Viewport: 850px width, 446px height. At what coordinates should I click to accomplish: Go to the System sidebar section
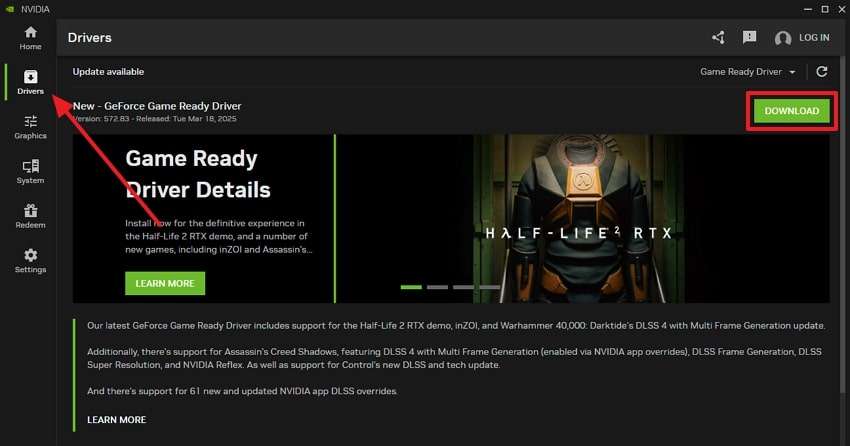coord(30,172)
